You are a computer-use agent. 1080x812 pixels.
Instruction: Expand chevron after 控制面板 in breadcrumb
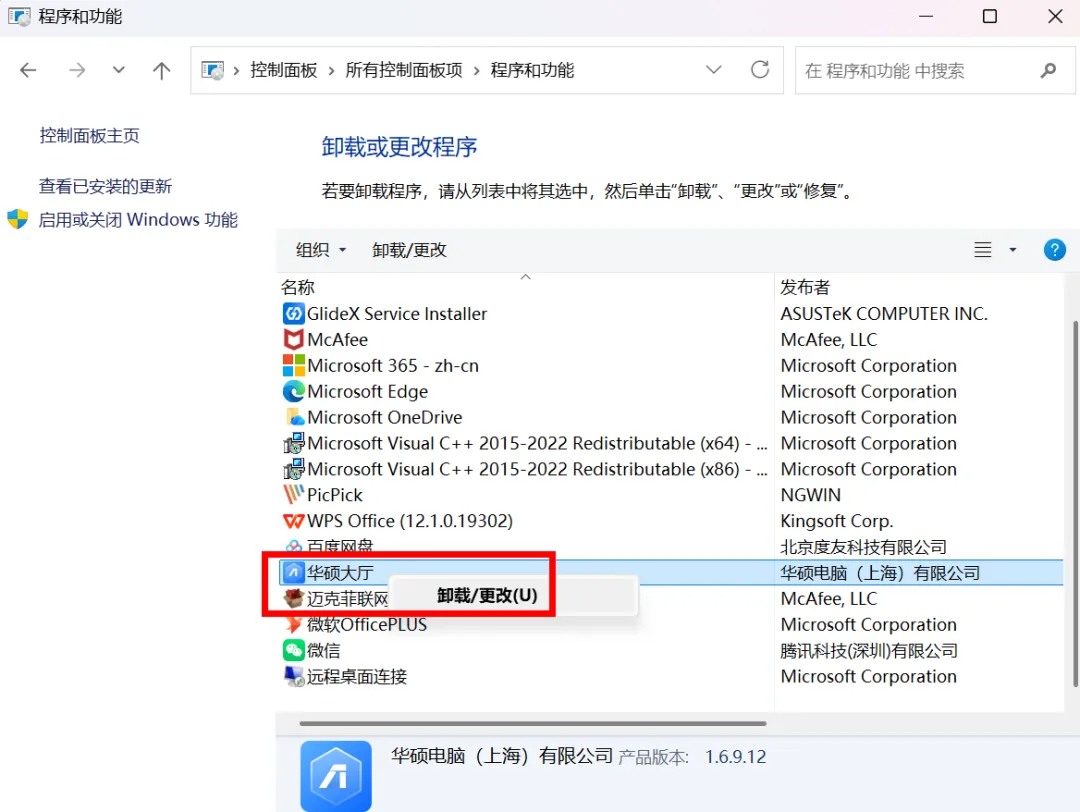pos(331,70)
